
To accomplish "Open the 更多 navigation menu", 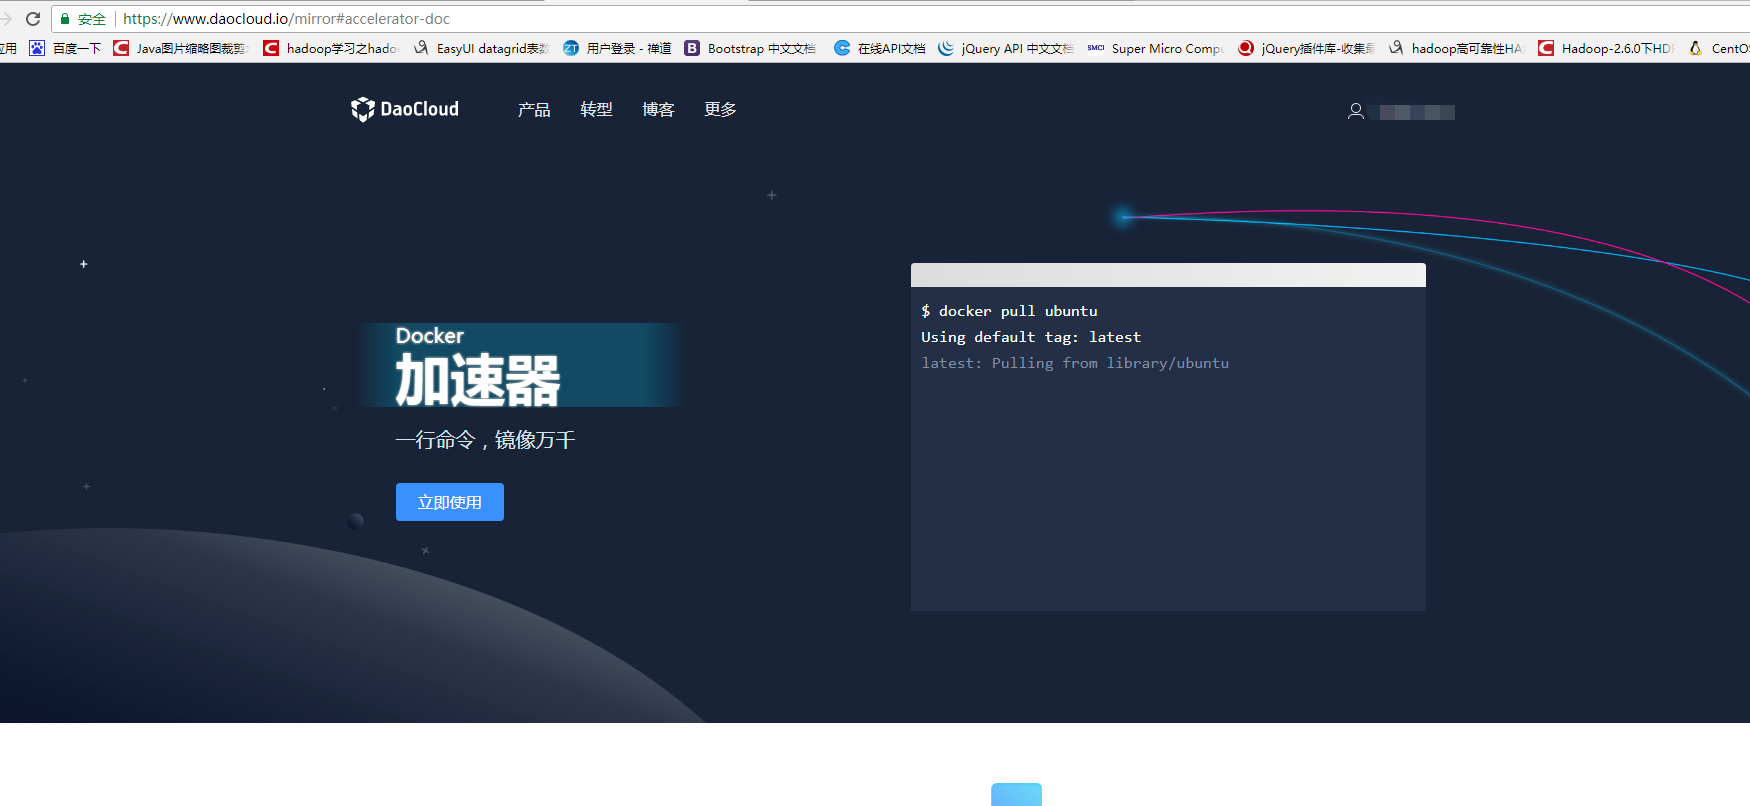I will [x=720, y=109].
